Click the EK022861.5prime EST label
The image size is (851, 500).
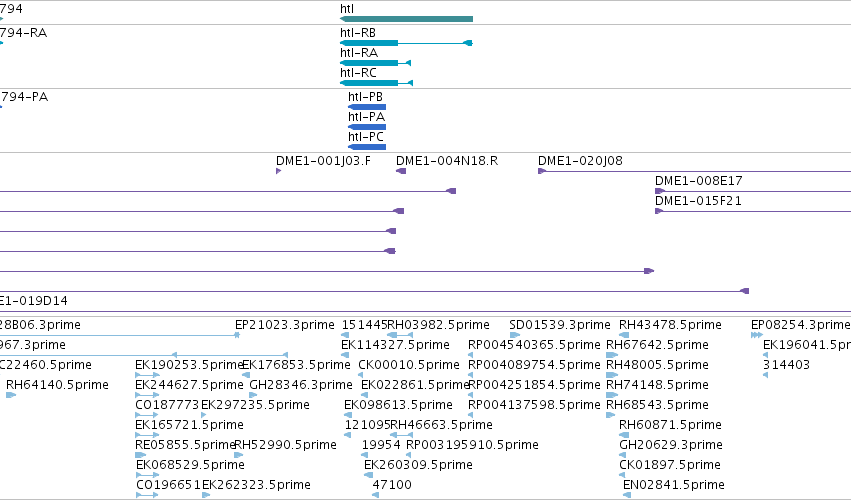pyautogui.click(x=415, y=385)
